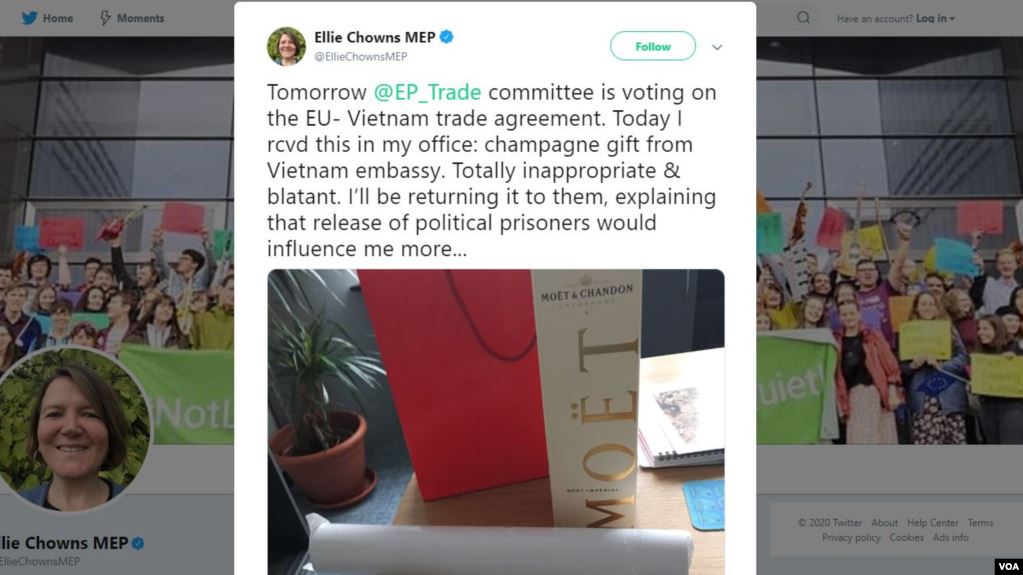Click the @EllieChownsMEP handle in the tweet
This screenshot has width=1023, height=575.
361,57
